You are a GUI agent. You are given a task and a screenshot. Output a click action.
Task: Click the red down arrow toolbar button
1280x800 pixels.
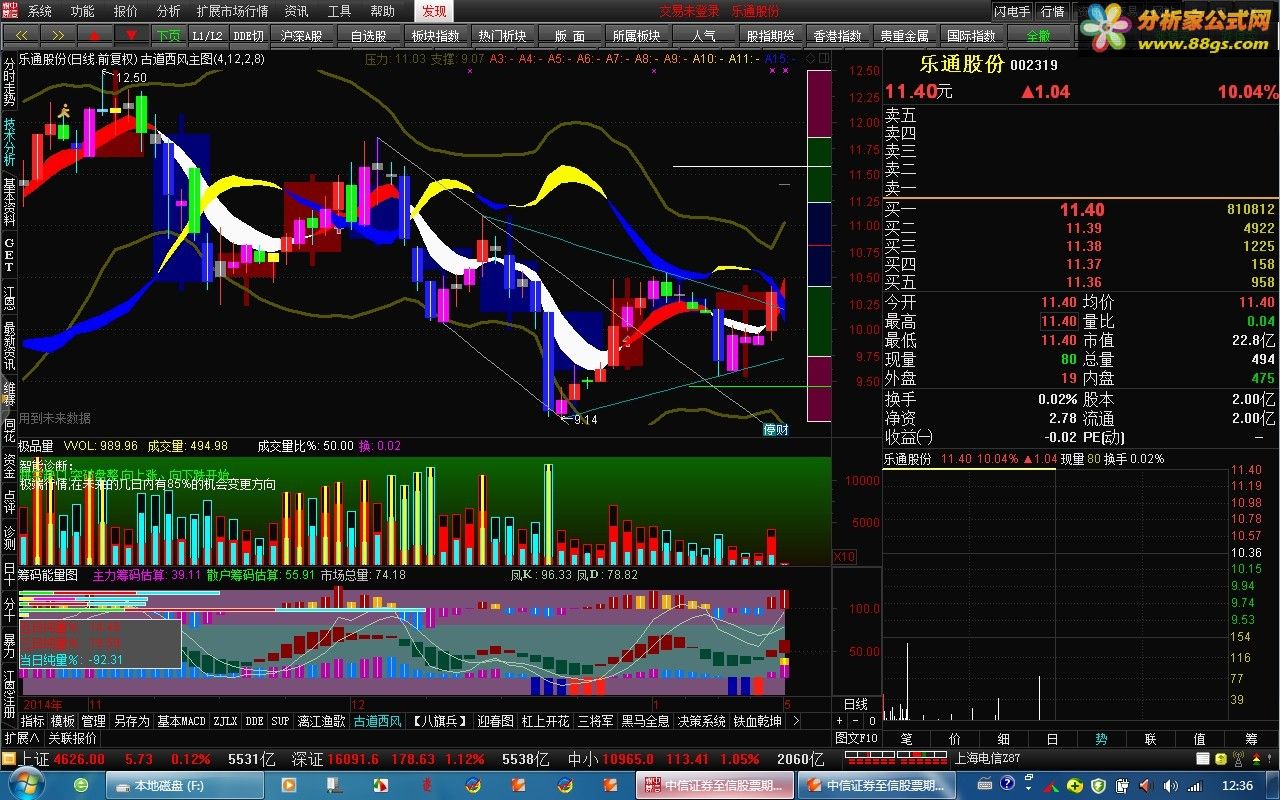(x=130, y=35)
